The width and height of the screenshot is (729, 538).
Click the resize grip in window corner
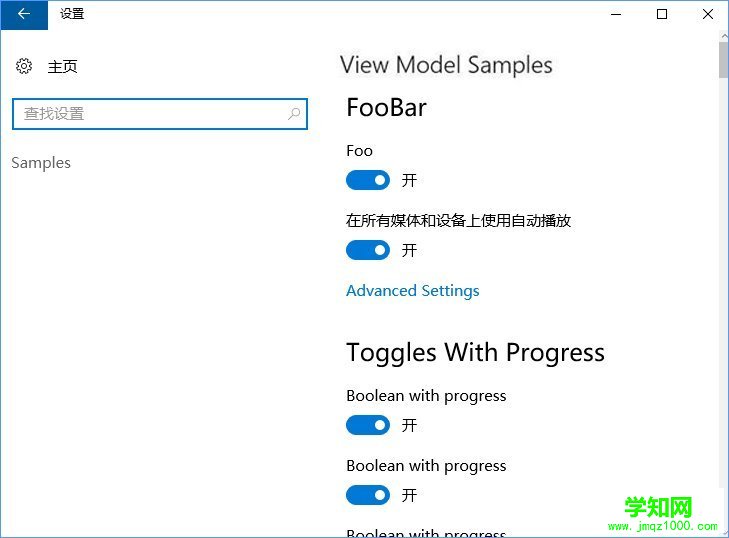[x=724, y=533]
